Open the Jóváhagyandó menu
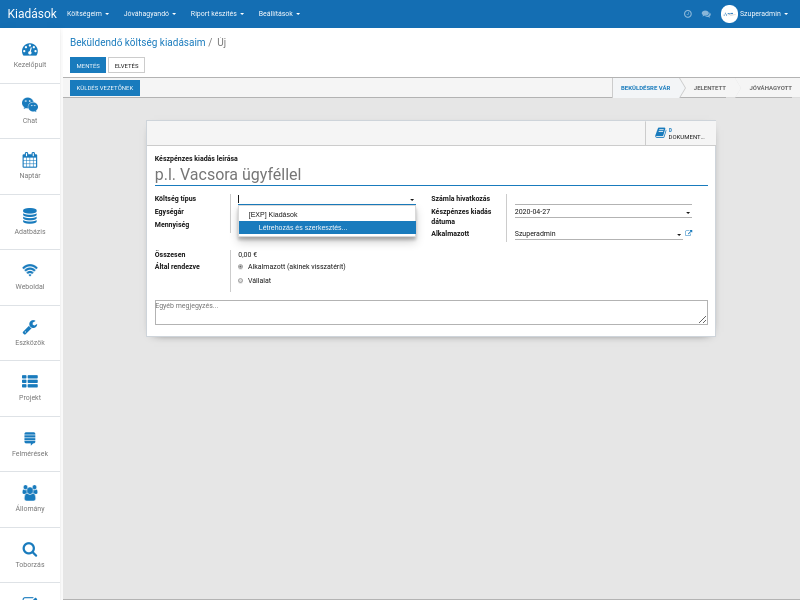The image size is (800, 600). pos(149,14)
